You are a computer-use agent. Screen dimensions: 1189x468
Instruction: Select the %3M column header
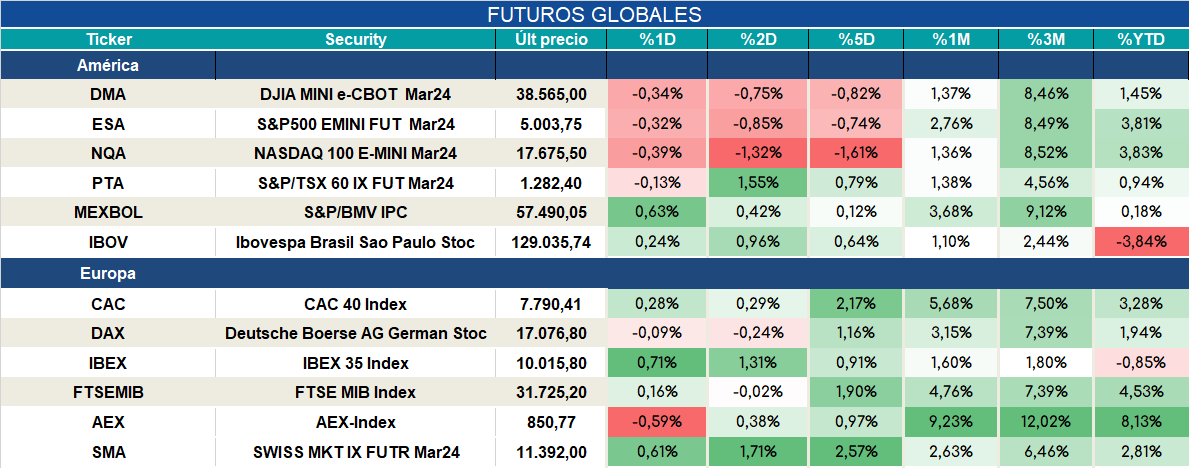1046,39
